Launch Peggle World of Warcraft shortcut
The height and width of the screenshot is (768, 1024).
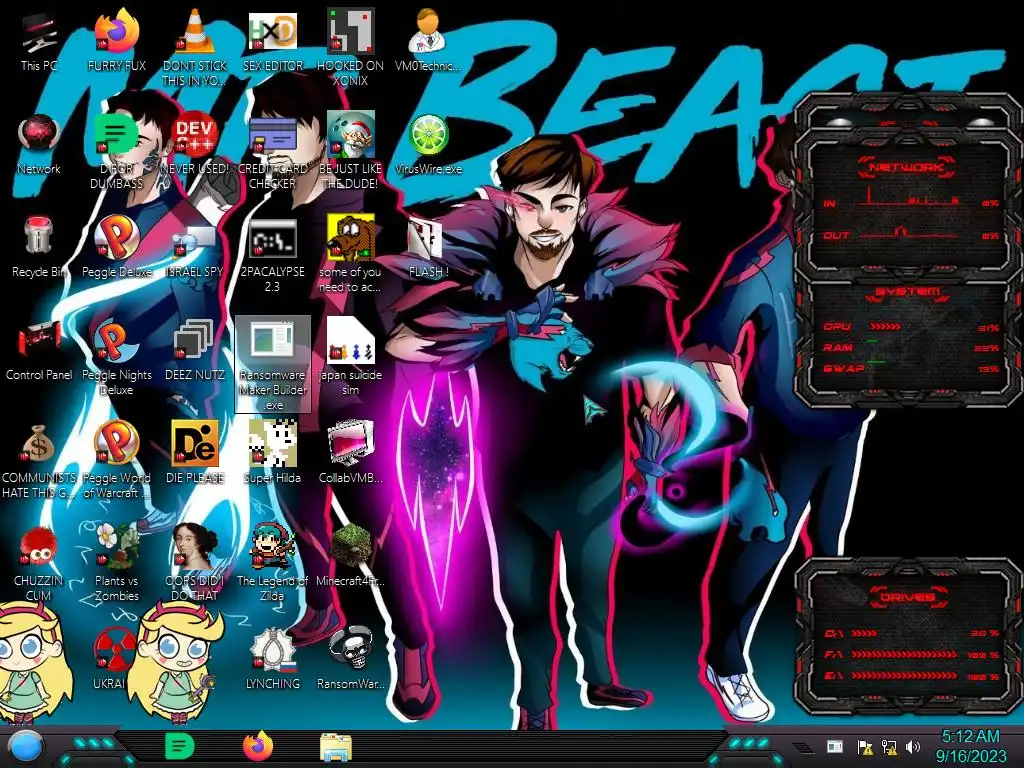pos(117,461)
